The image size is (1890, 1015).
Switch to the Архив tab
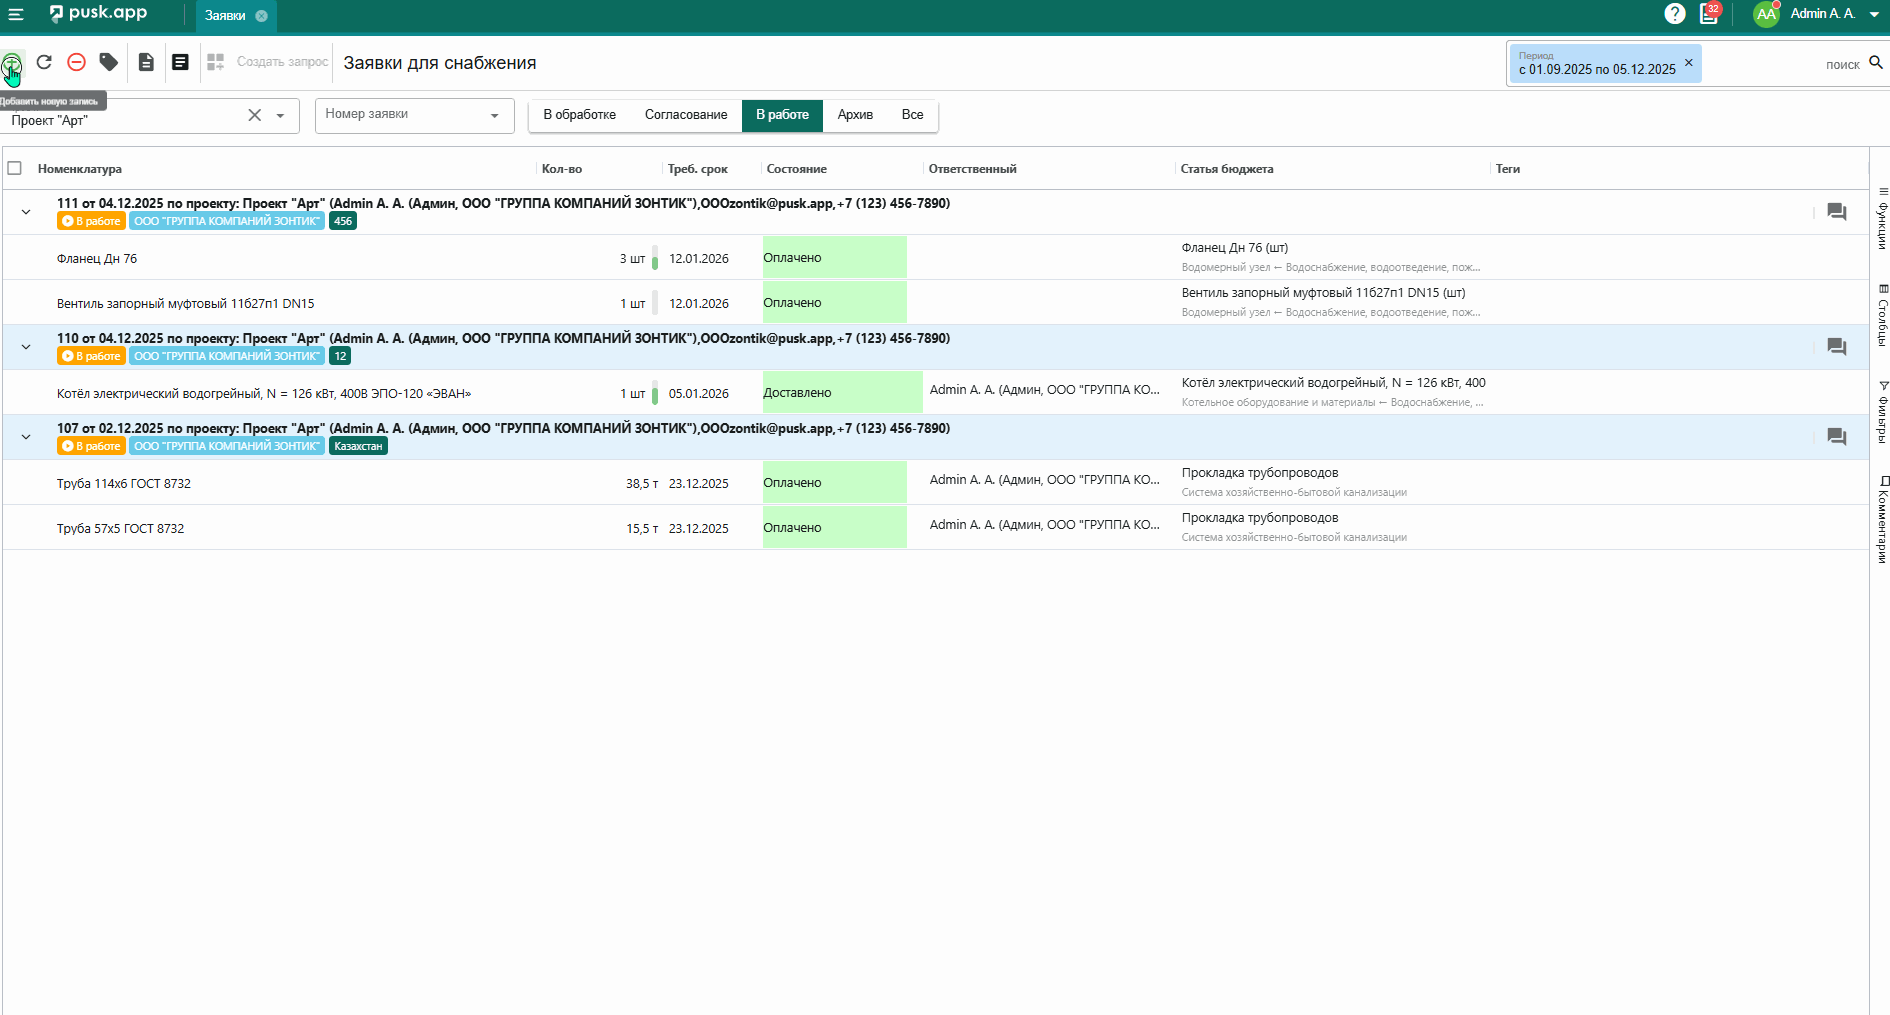(x=855, y=115)
